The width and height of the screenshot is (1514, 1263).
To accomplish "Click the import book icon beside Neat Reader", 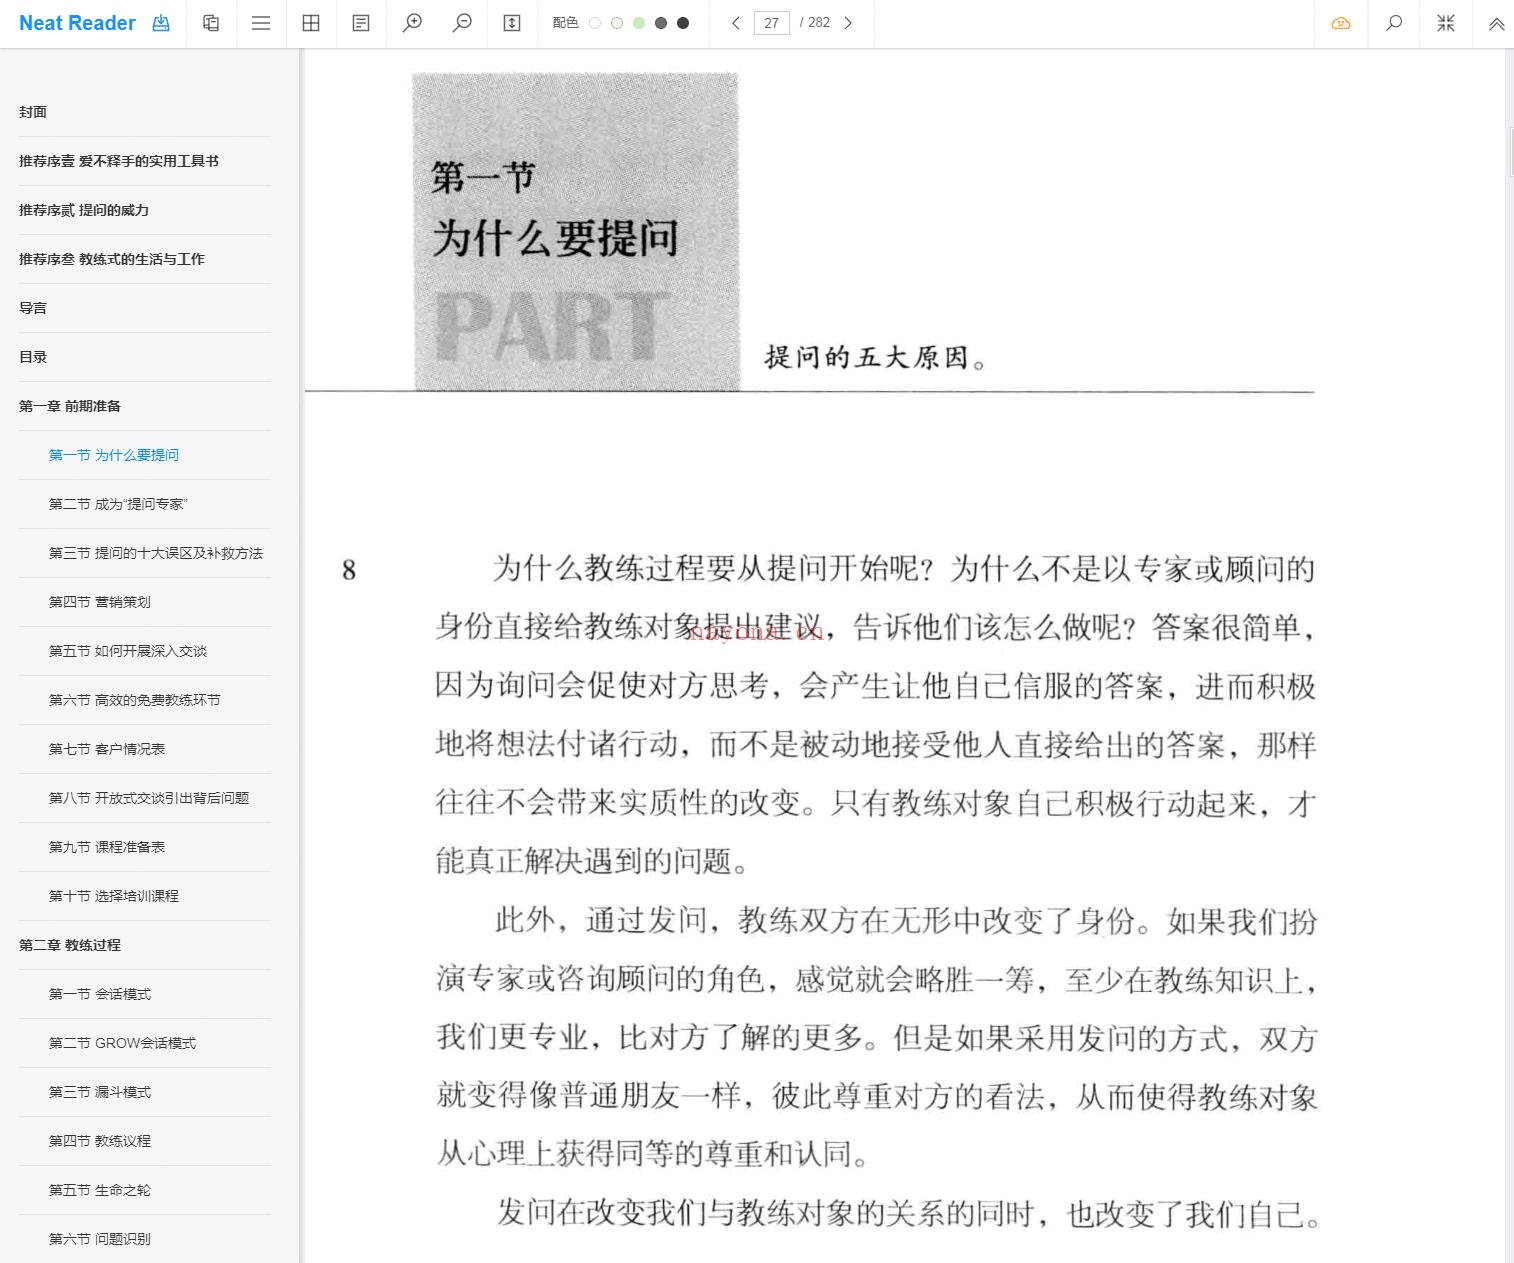I will point(161,23).
